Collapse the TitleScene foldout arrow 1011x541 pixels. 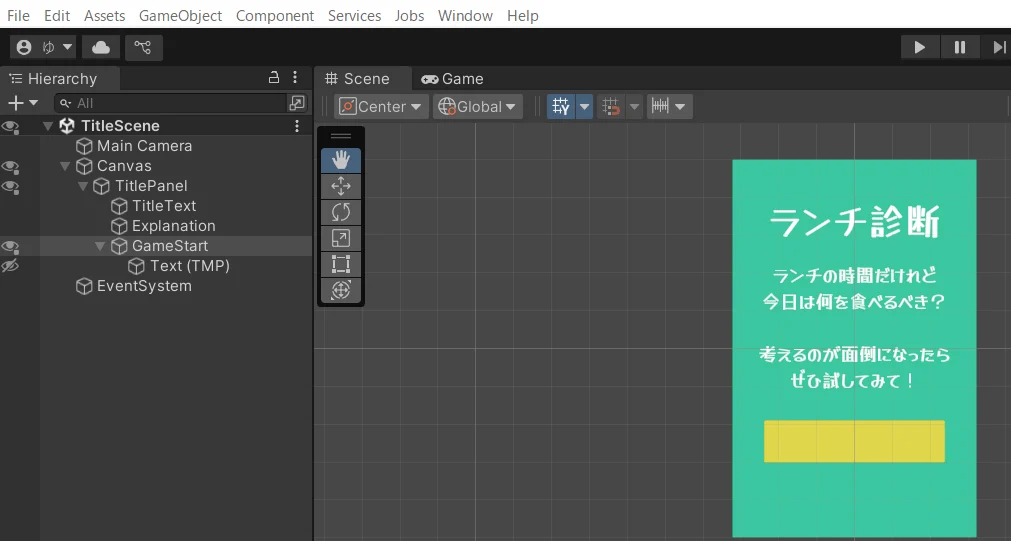(x=48, y=126)
